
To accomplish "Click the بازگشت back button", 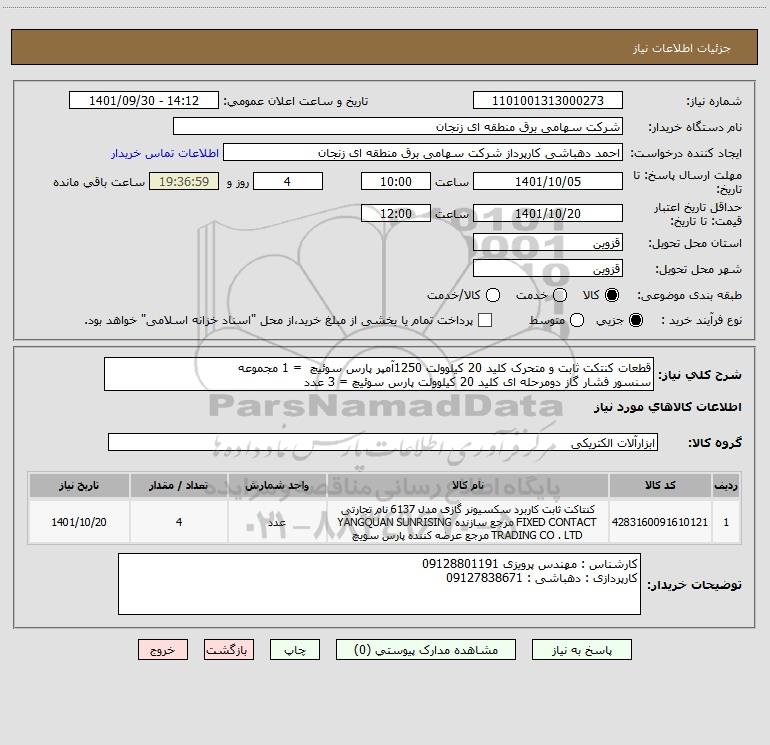I will 229,650.
